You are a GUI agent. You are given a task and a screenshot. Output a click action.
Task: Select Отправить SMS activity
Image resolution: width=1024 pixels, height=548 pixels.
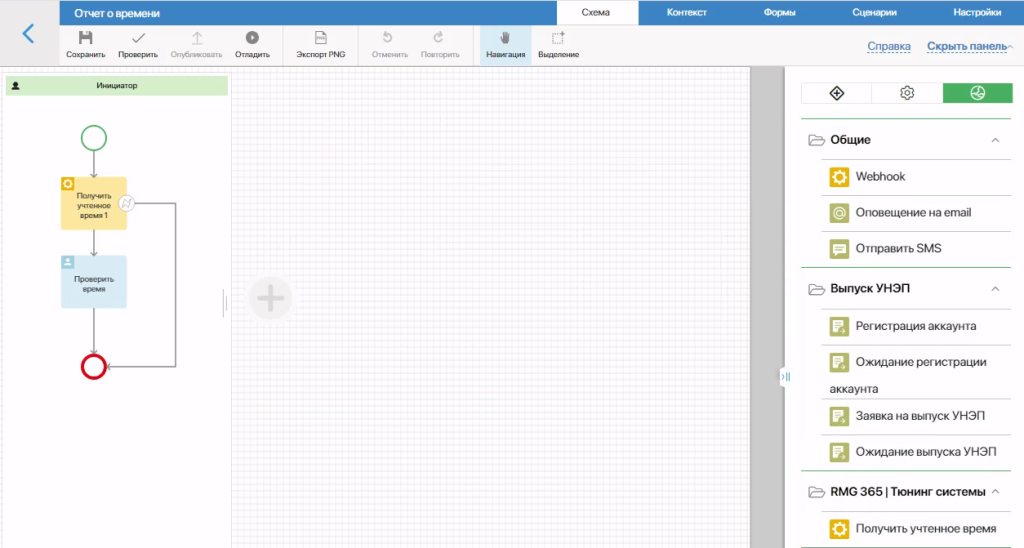coord(916,249)
